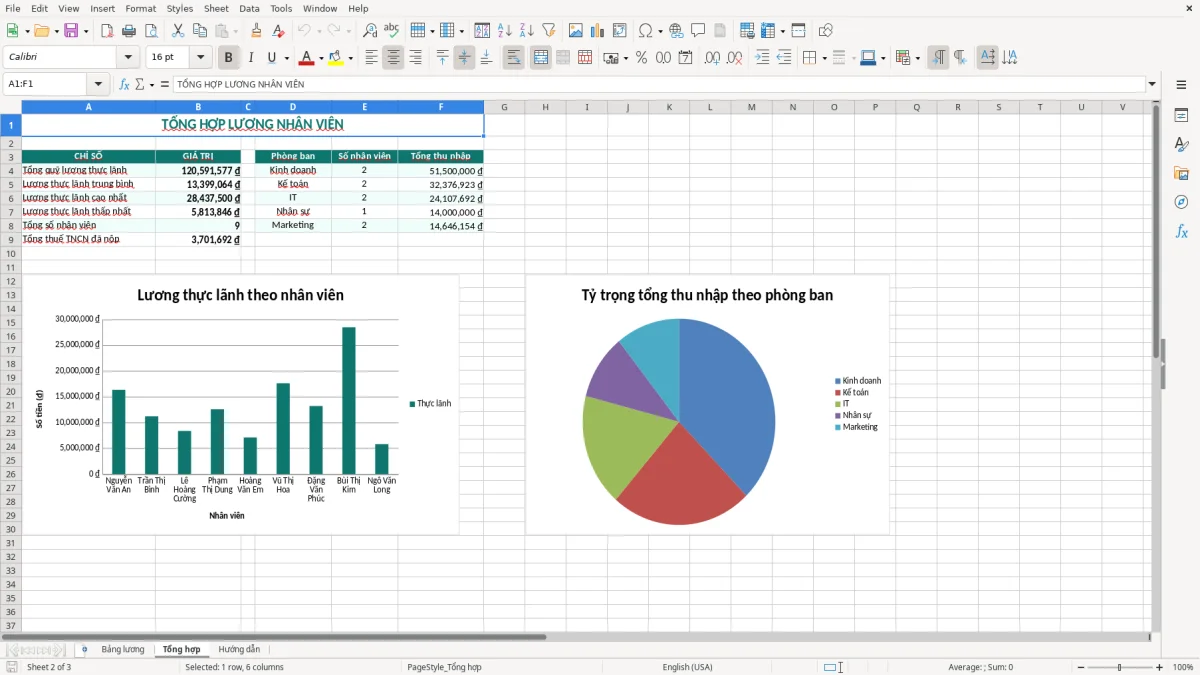Open the font color dropdown arrow
The height and width of the screenshot is (675, 1200).
coord(321,58)
